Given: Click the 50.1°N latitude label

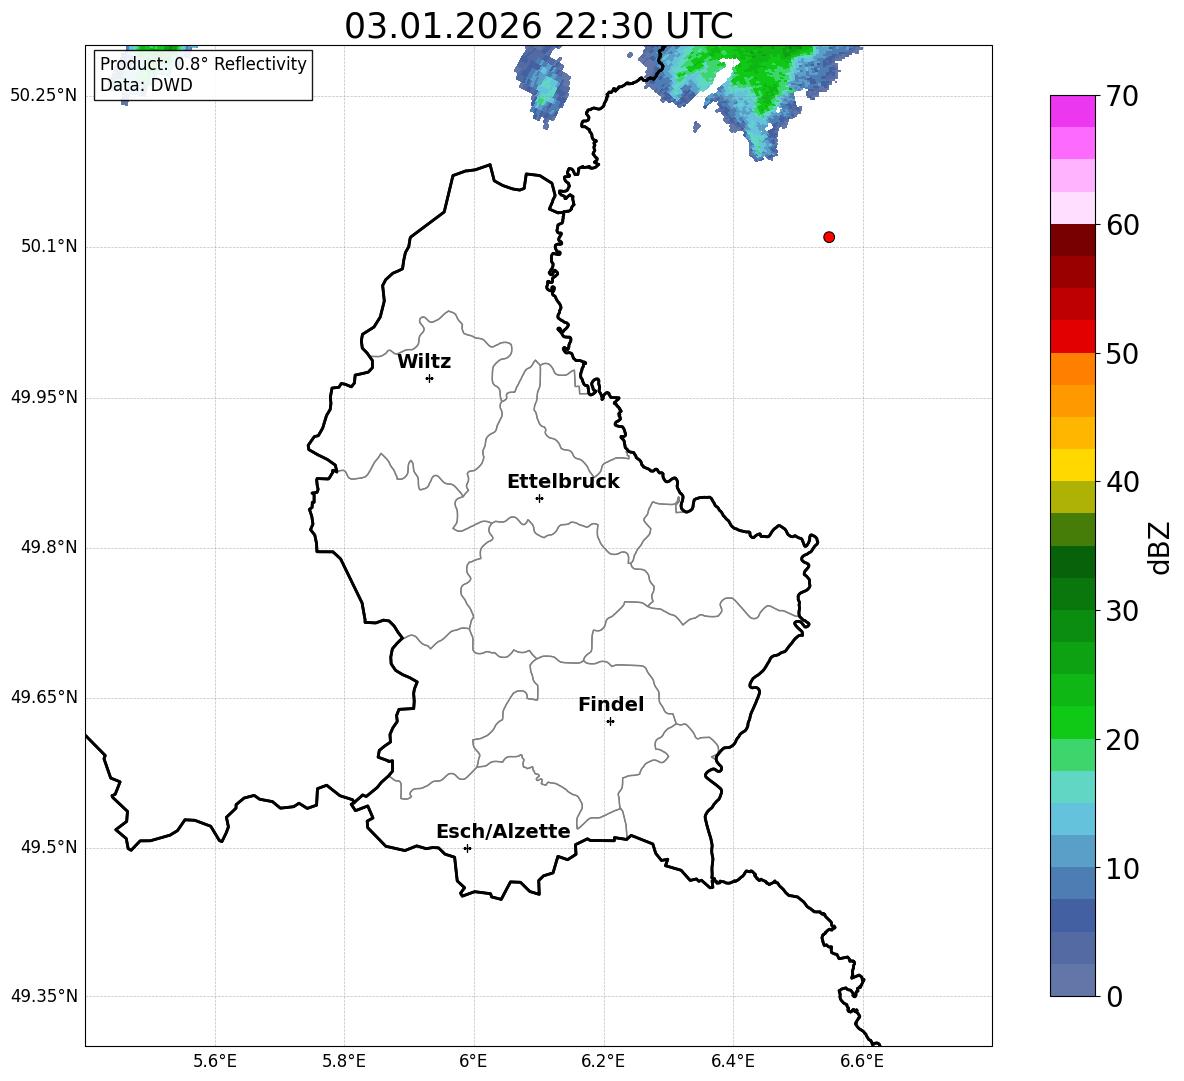Looking at the screenshot, I should click(49, 246).
